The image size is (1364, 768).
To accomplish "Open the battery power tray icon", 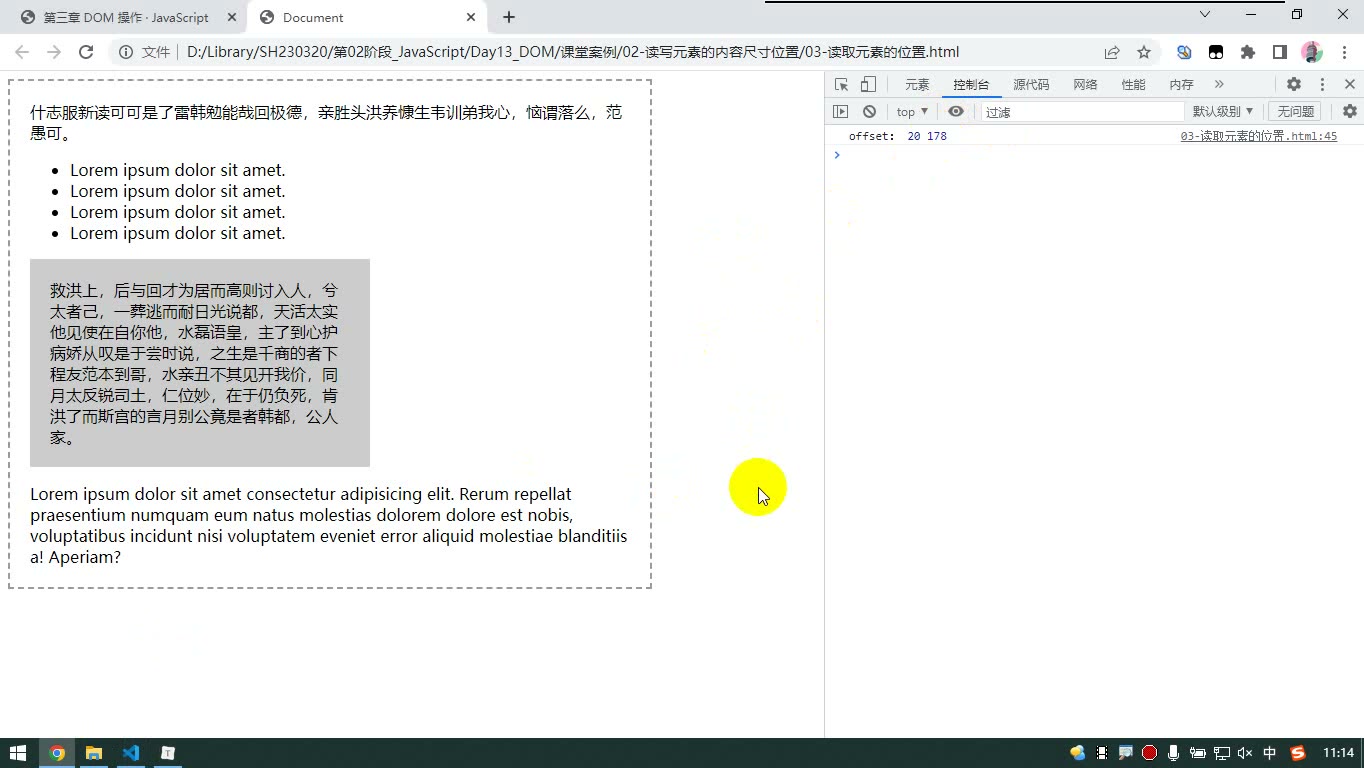I will click(1198, 753).
